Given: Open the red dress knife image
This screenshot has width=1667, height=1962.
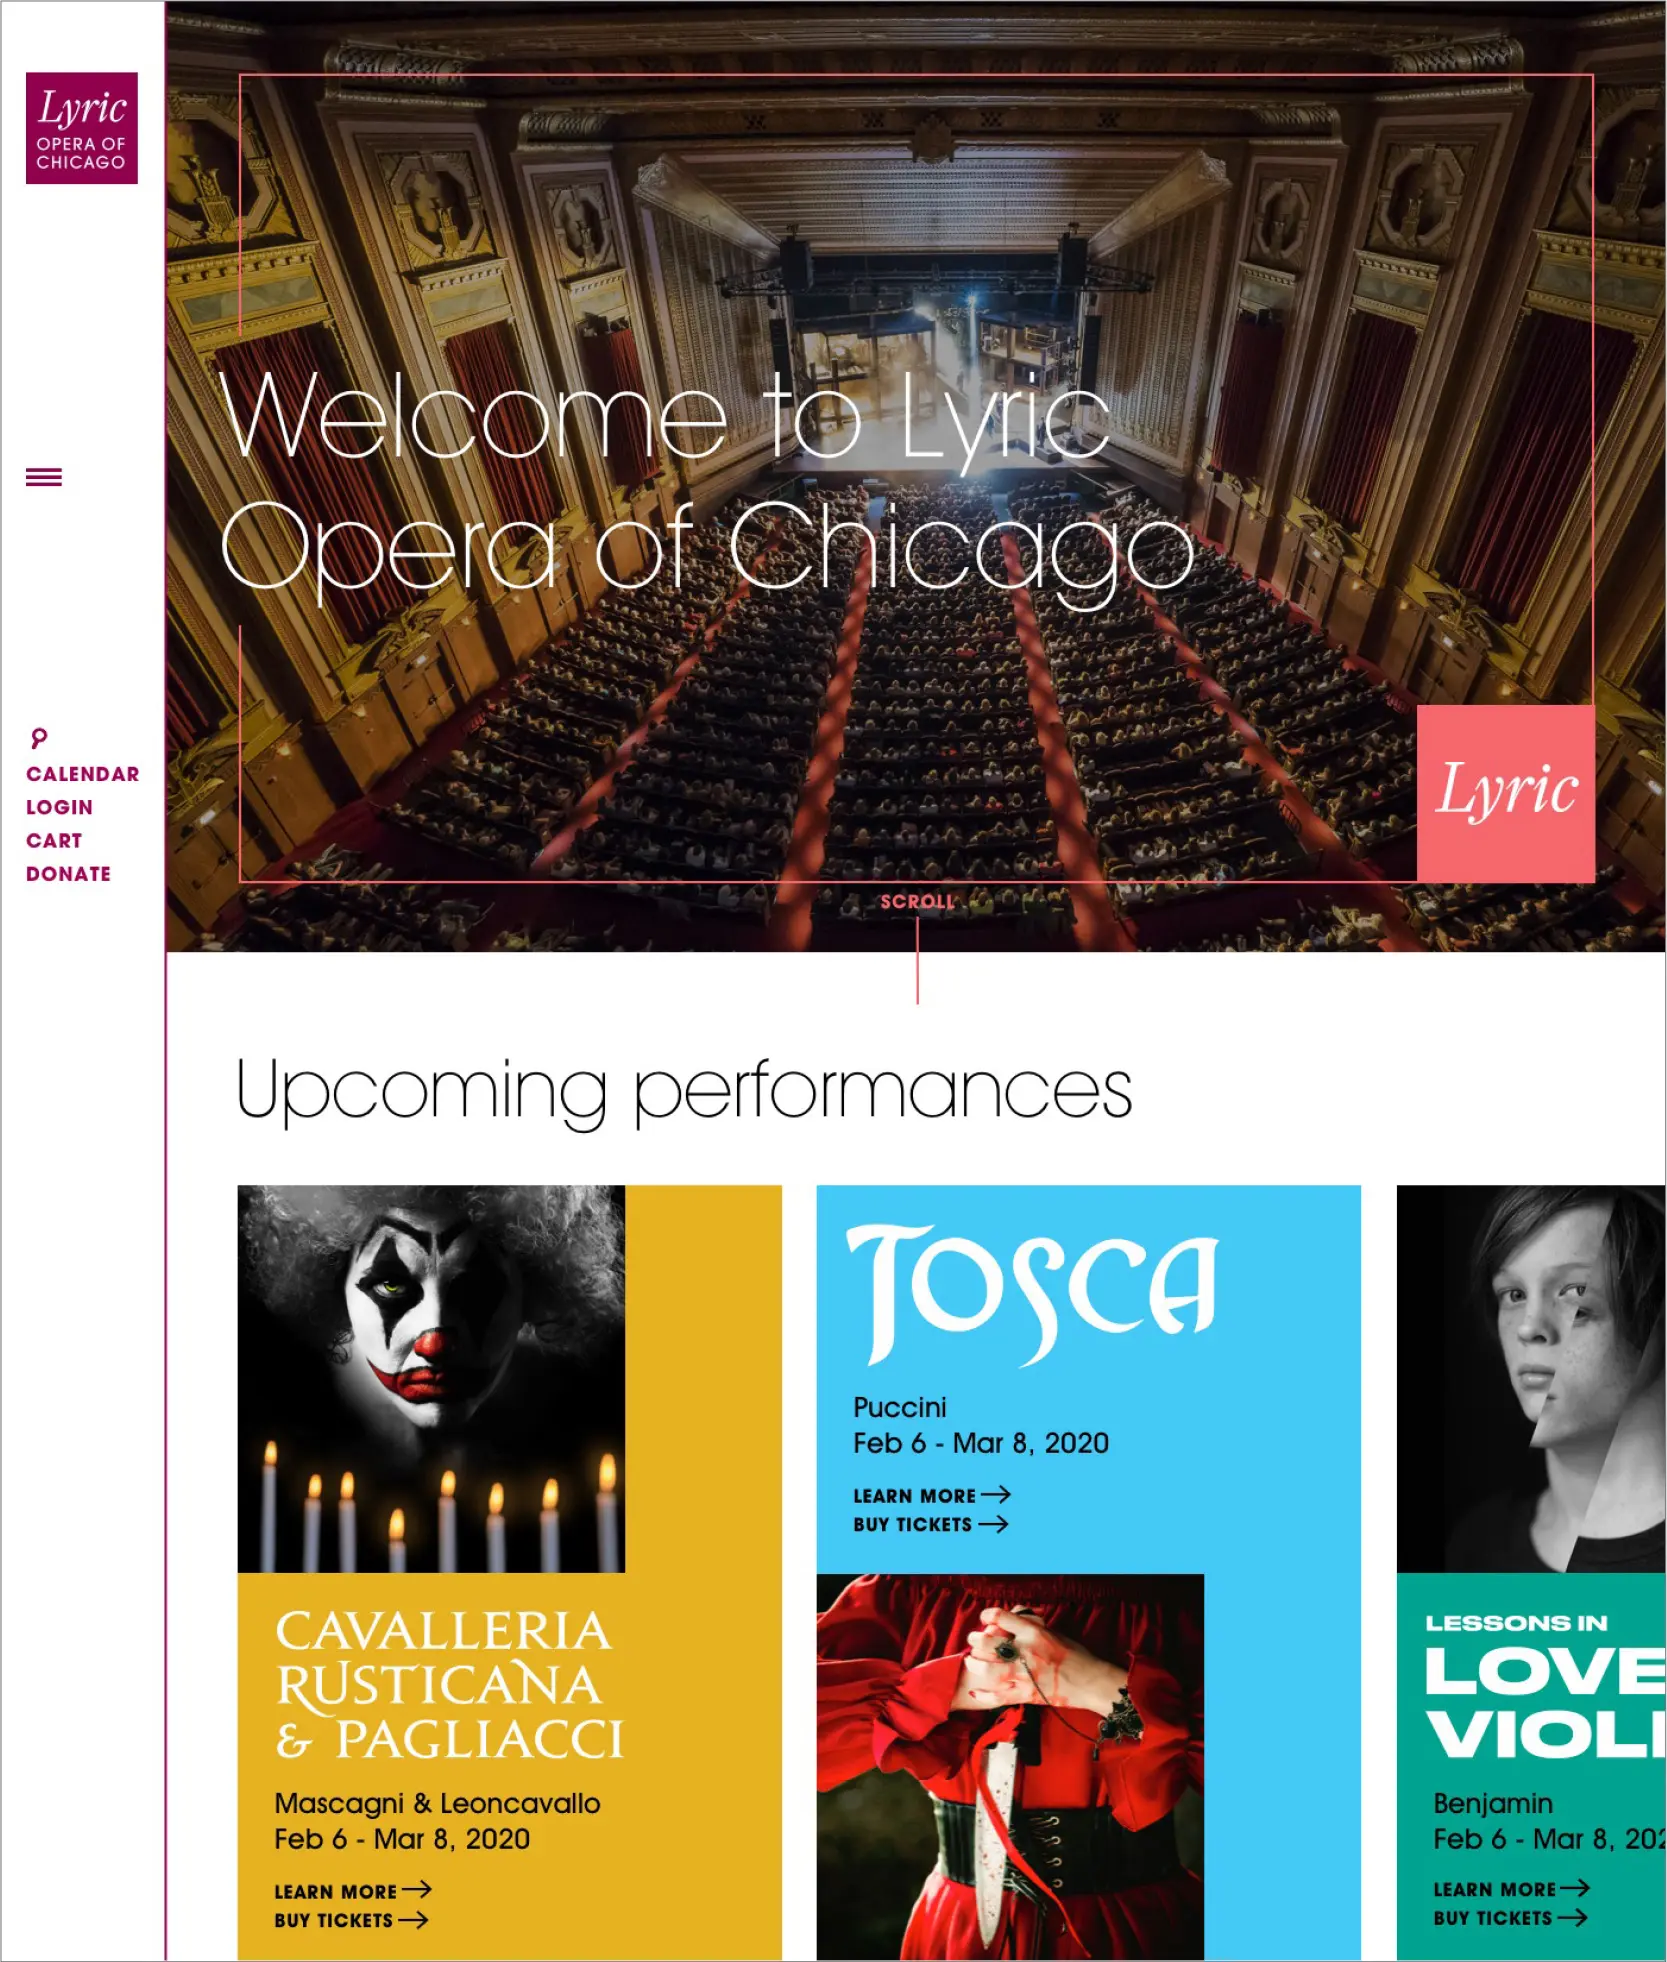Looking at the screenshot, I should [1010, 1767].
